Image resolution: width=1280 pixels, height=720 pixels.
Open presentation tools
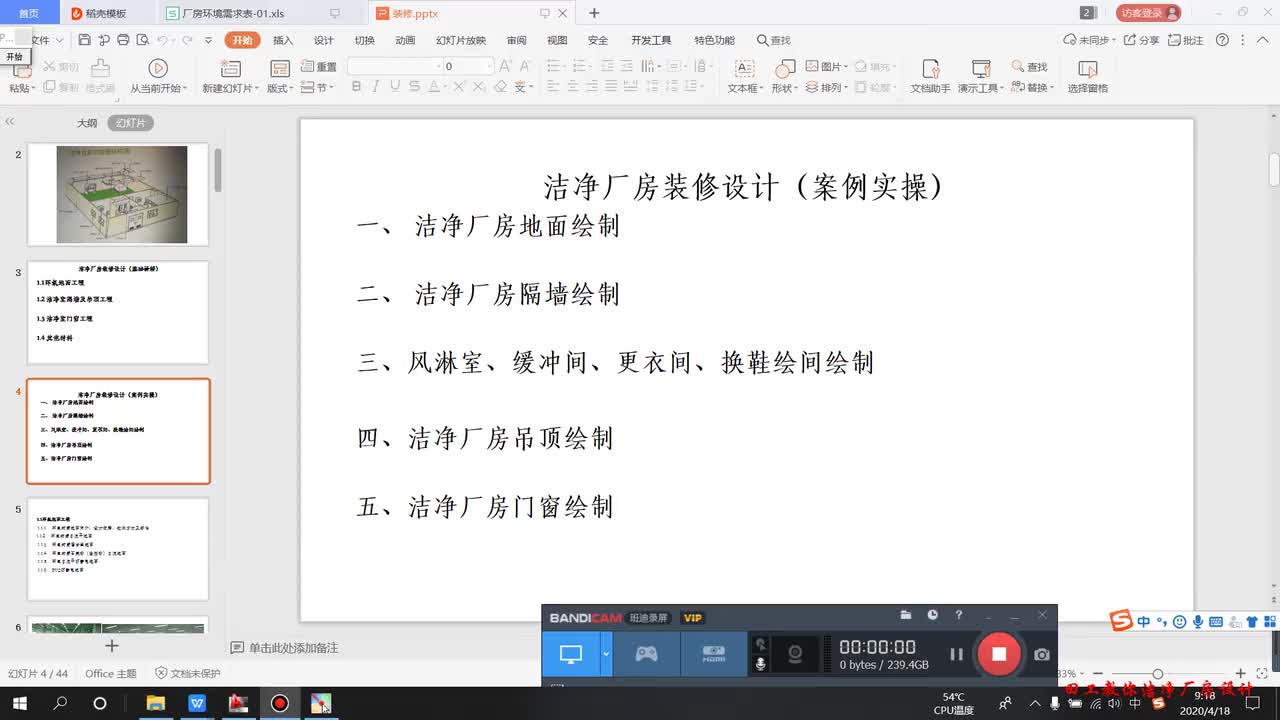[980, 76]
